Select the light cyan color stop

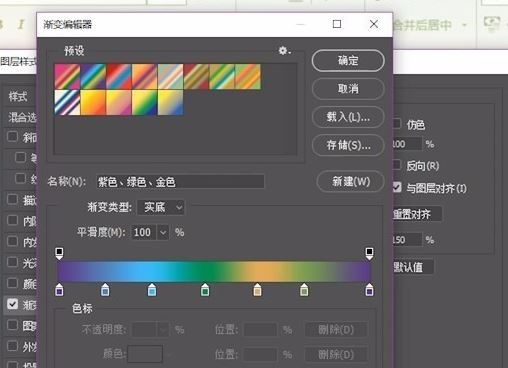[x=152, y=290]
